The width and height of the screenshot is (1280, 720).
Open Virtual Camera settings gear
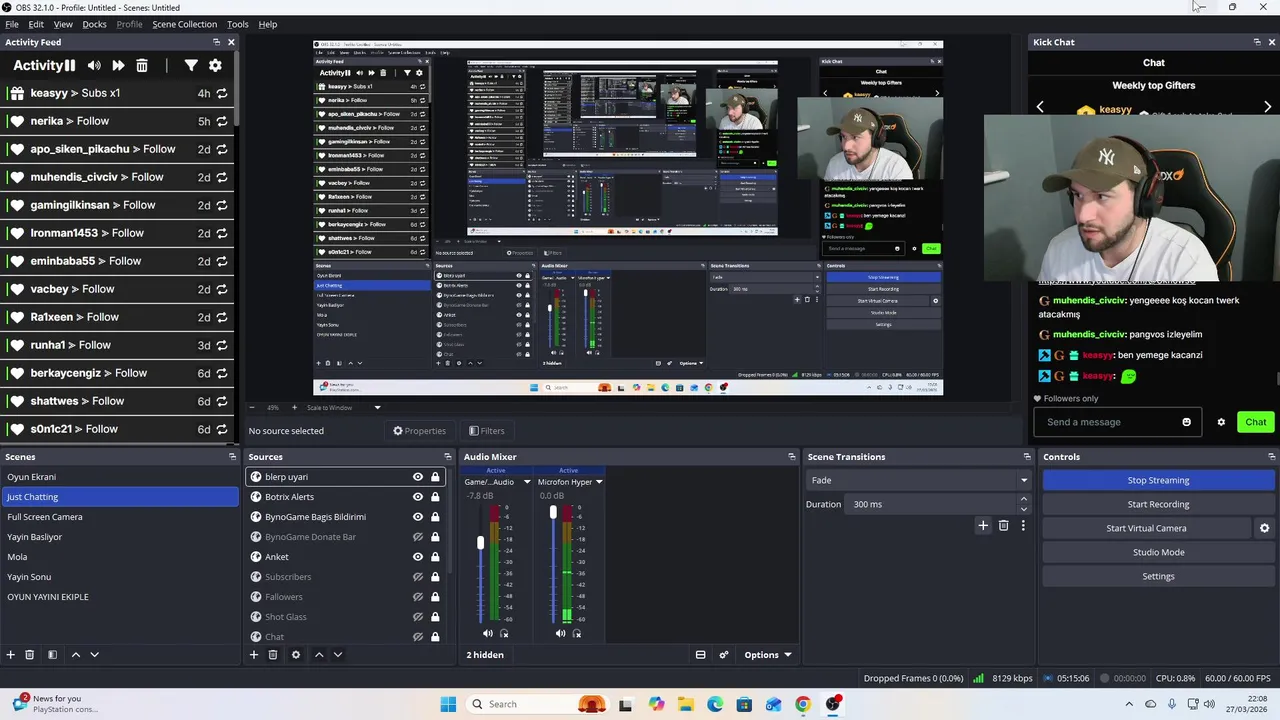(1264, 528)
